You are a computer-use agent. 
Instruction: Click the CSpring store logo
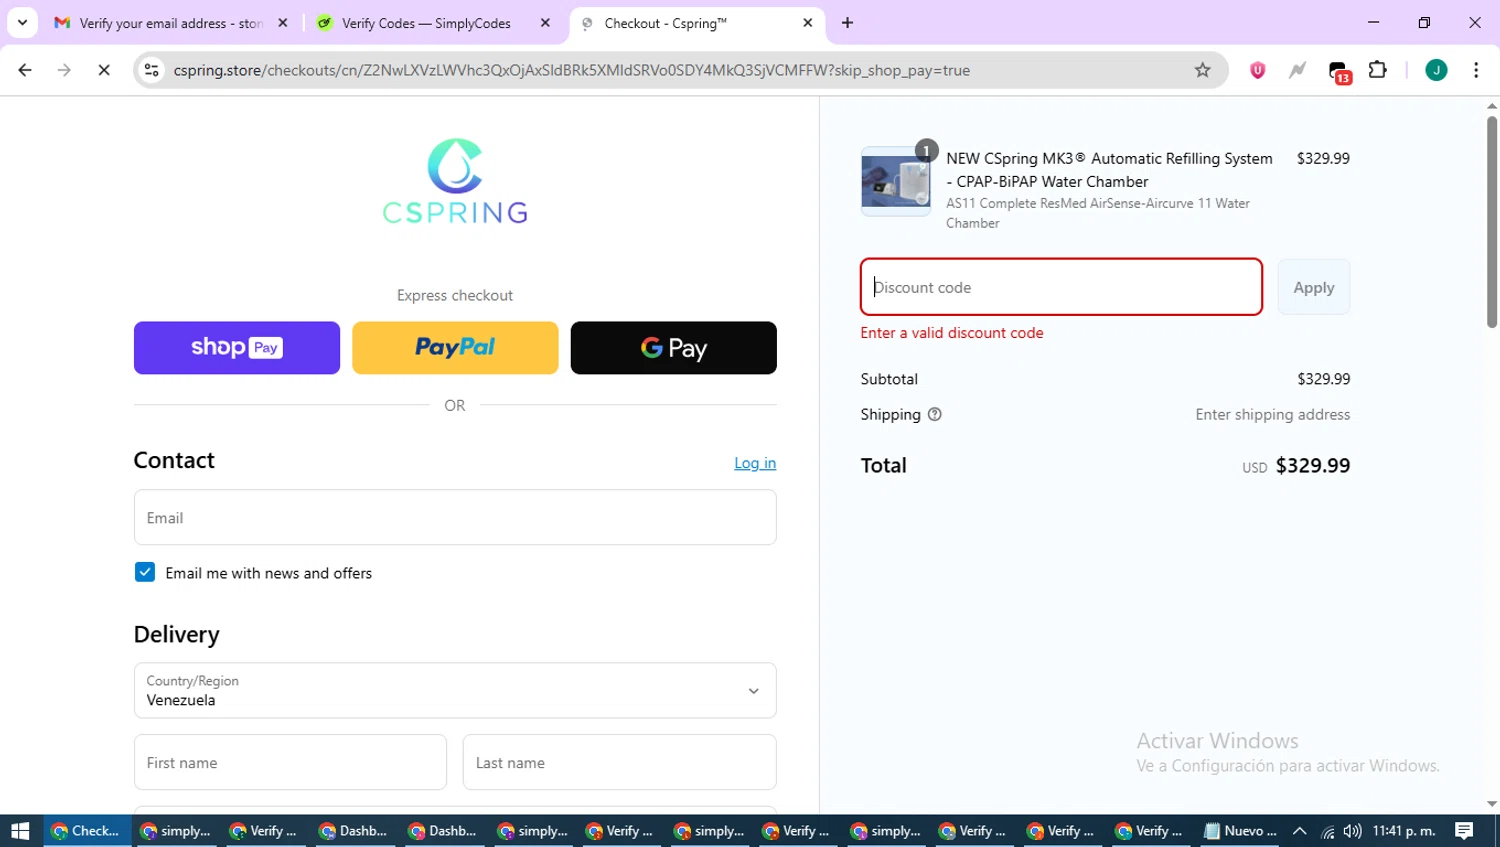[x=455, y=181]
